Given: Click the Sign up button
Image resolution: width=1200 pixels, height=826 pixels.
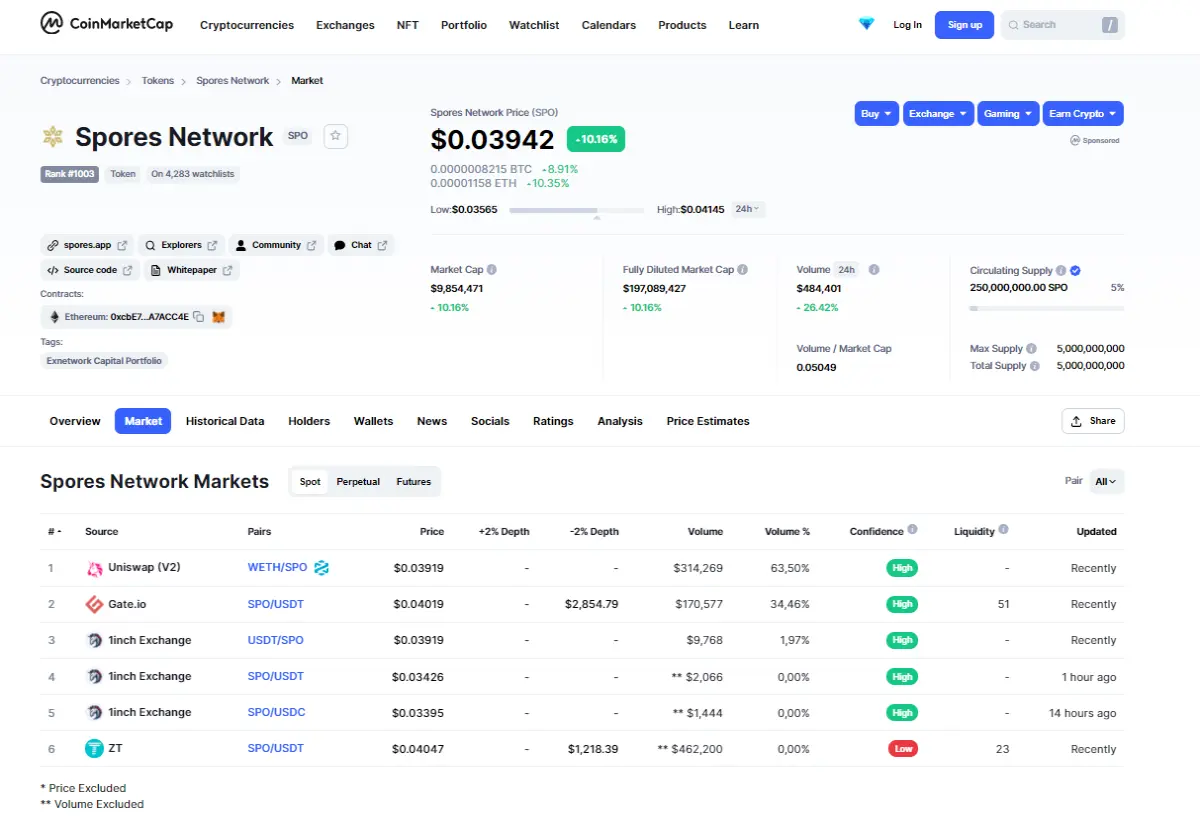Looking at the screenshot, I should 964,25.
